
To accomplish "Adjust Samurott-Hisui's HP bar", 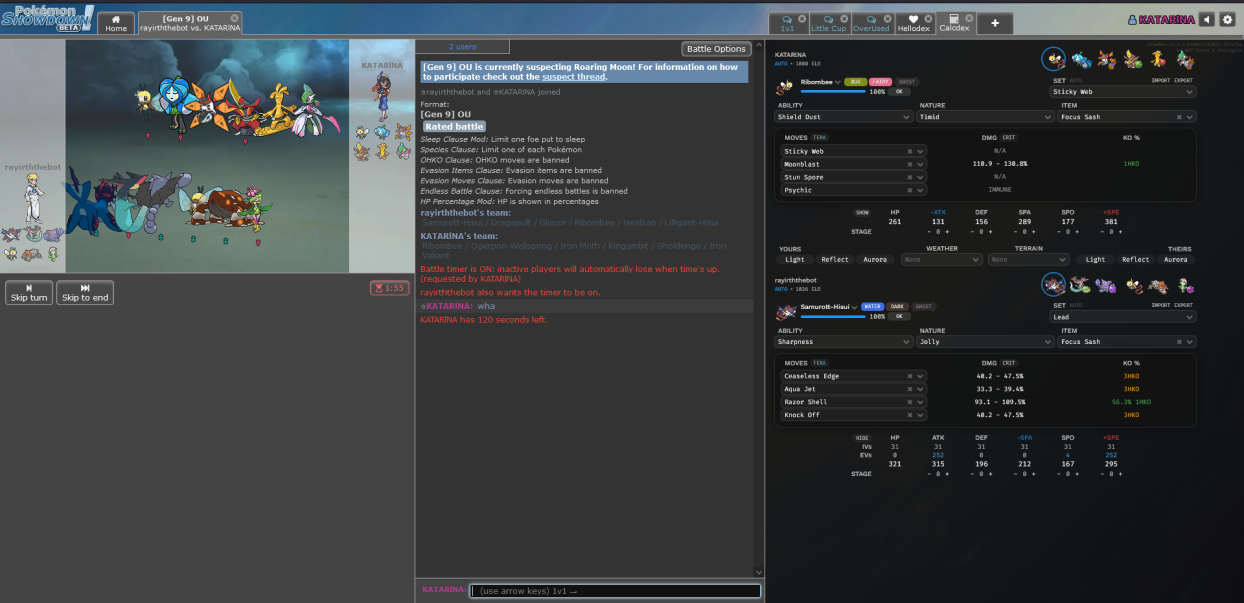I will (833, 316).
